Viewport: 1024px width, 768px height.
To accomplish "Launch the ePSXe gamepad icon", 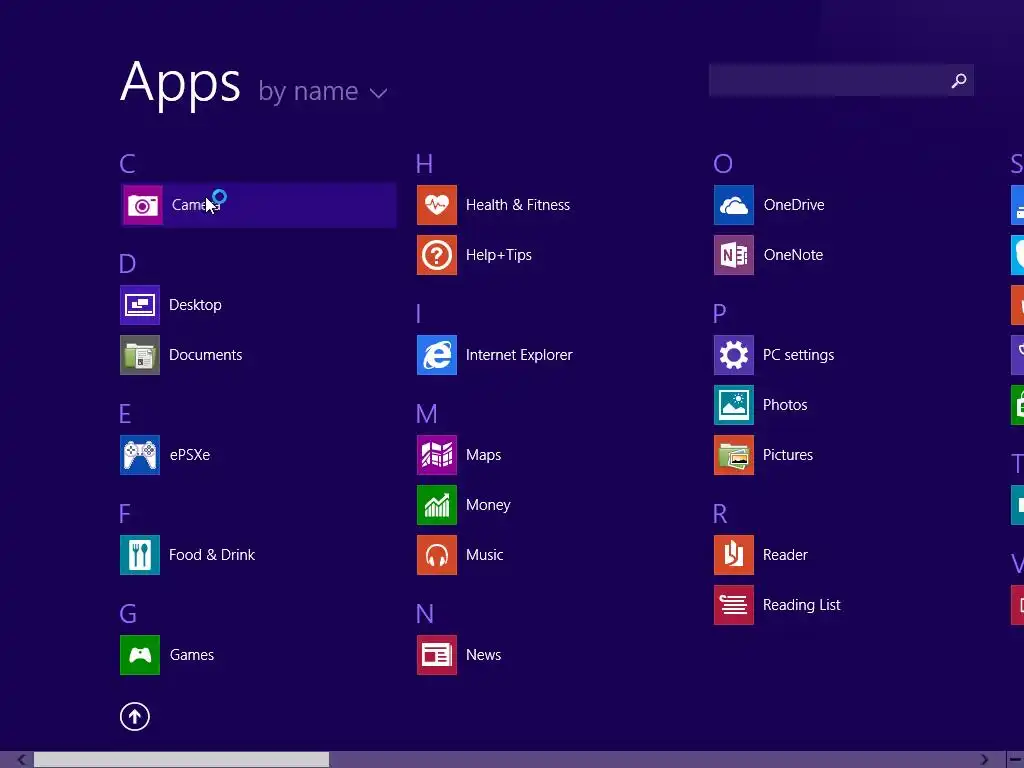I will tap(140, 455).
